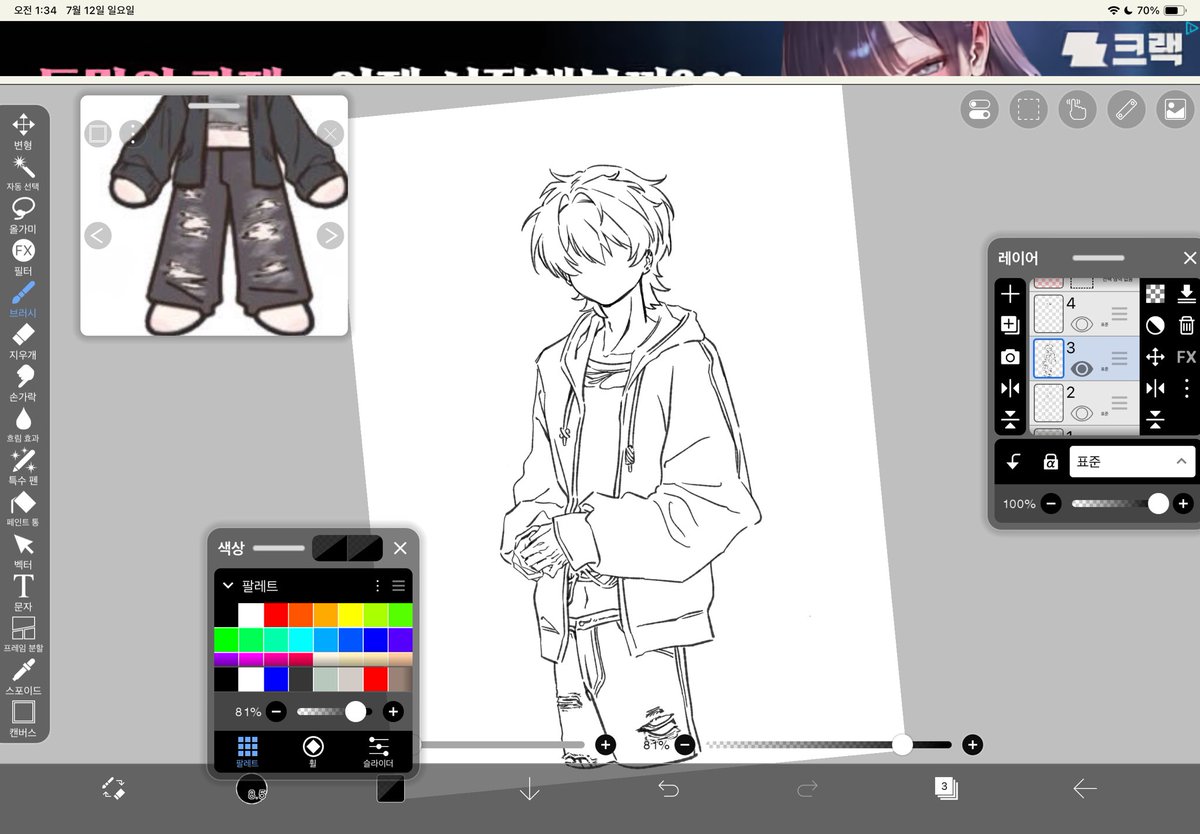Open reference window three-dot menu

click(x=131, y=133)
